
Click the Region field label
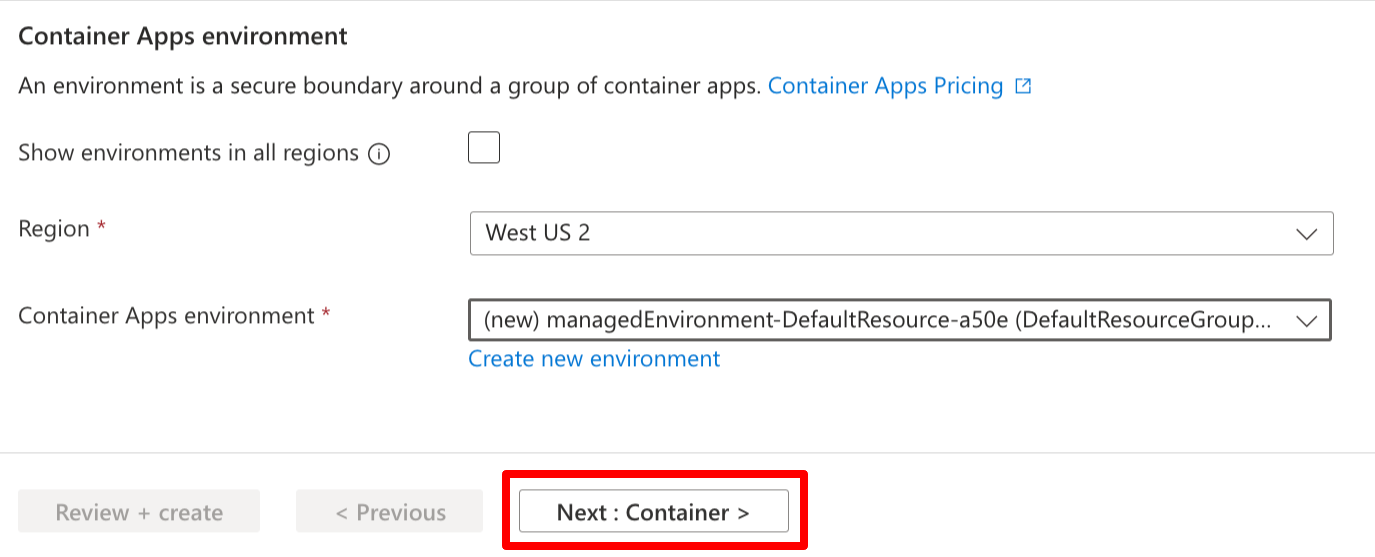54,229
